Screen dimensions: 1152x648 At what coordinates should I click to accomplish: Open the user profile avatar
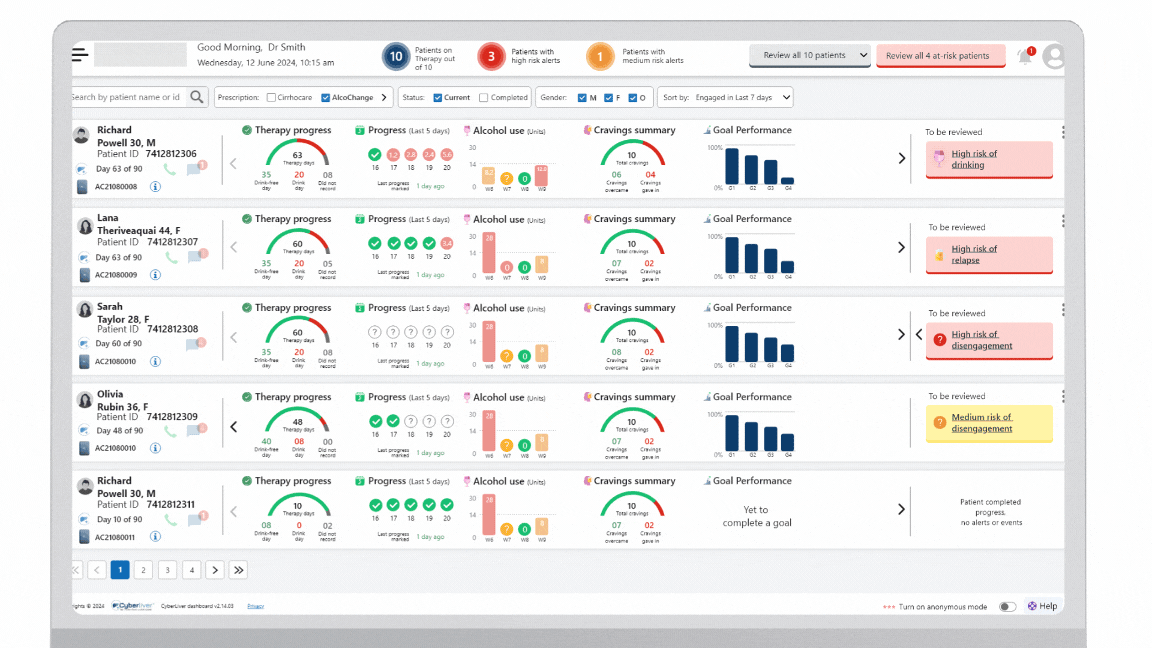pos(1053,57)
